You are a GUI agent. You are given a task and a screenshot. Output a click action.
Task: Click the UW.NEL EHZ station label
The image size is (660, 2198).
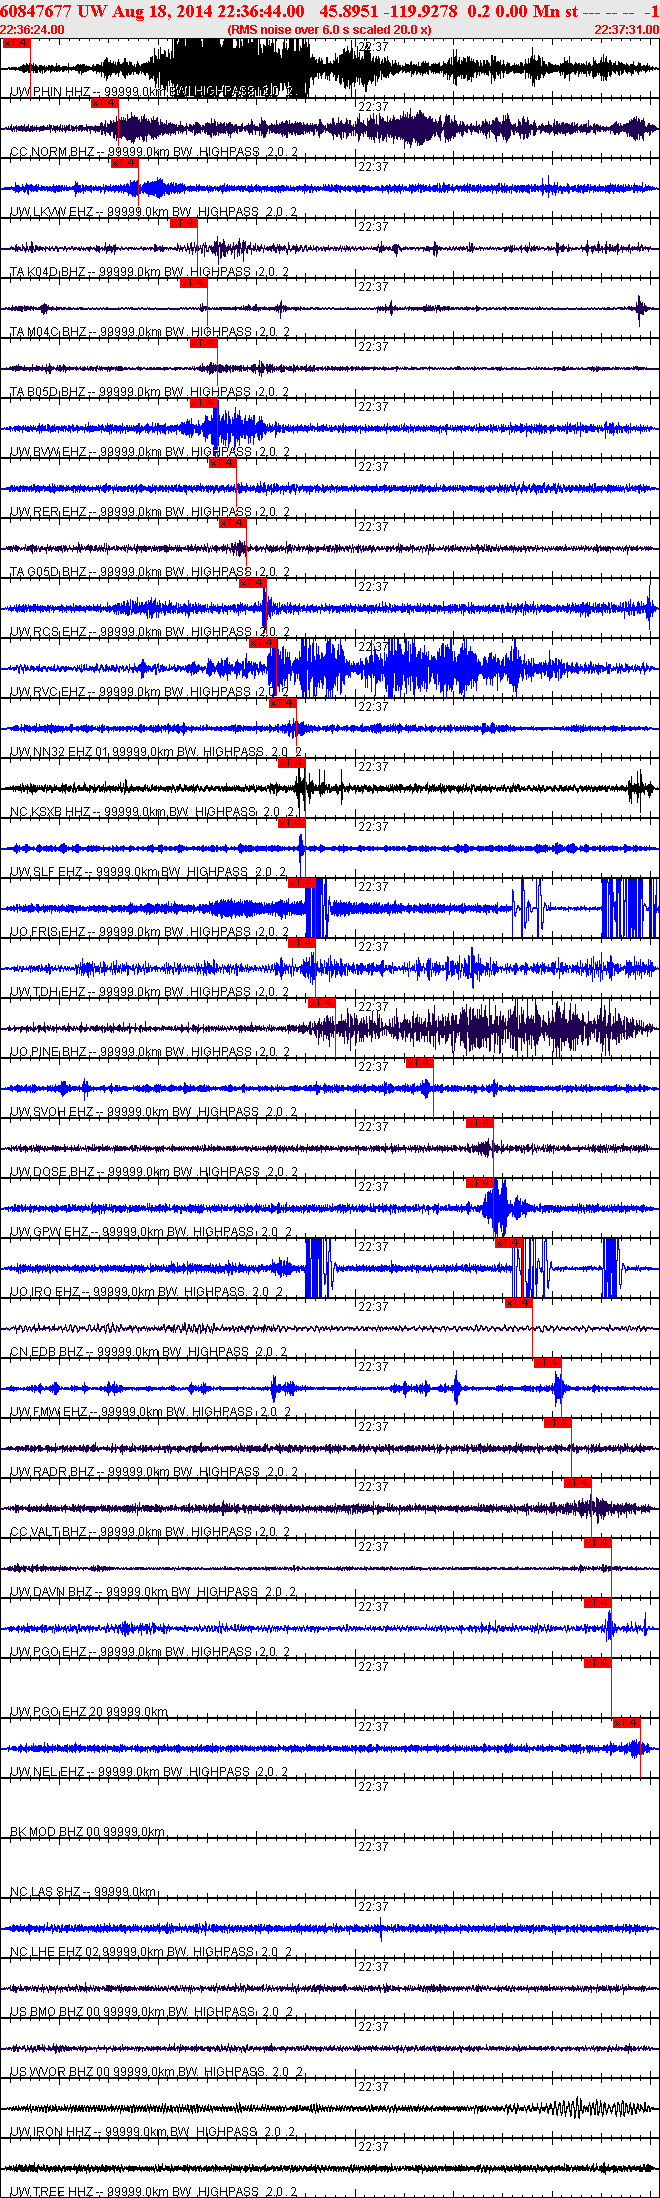tap(148, 1772)
